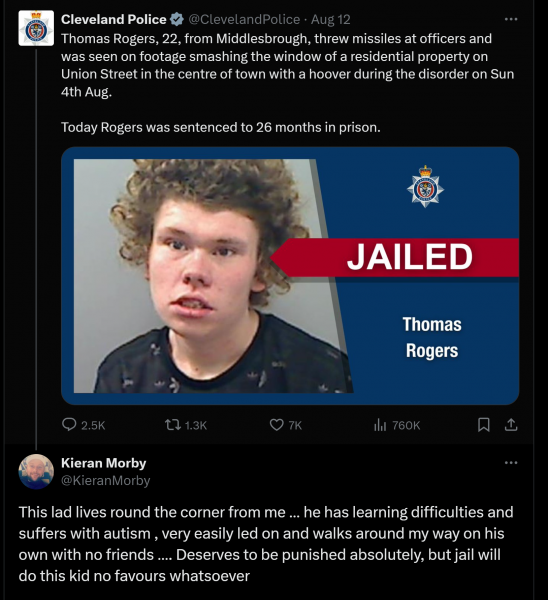Share the tweet via upload icon
548x600 pixels.
(x=511, y=425)
